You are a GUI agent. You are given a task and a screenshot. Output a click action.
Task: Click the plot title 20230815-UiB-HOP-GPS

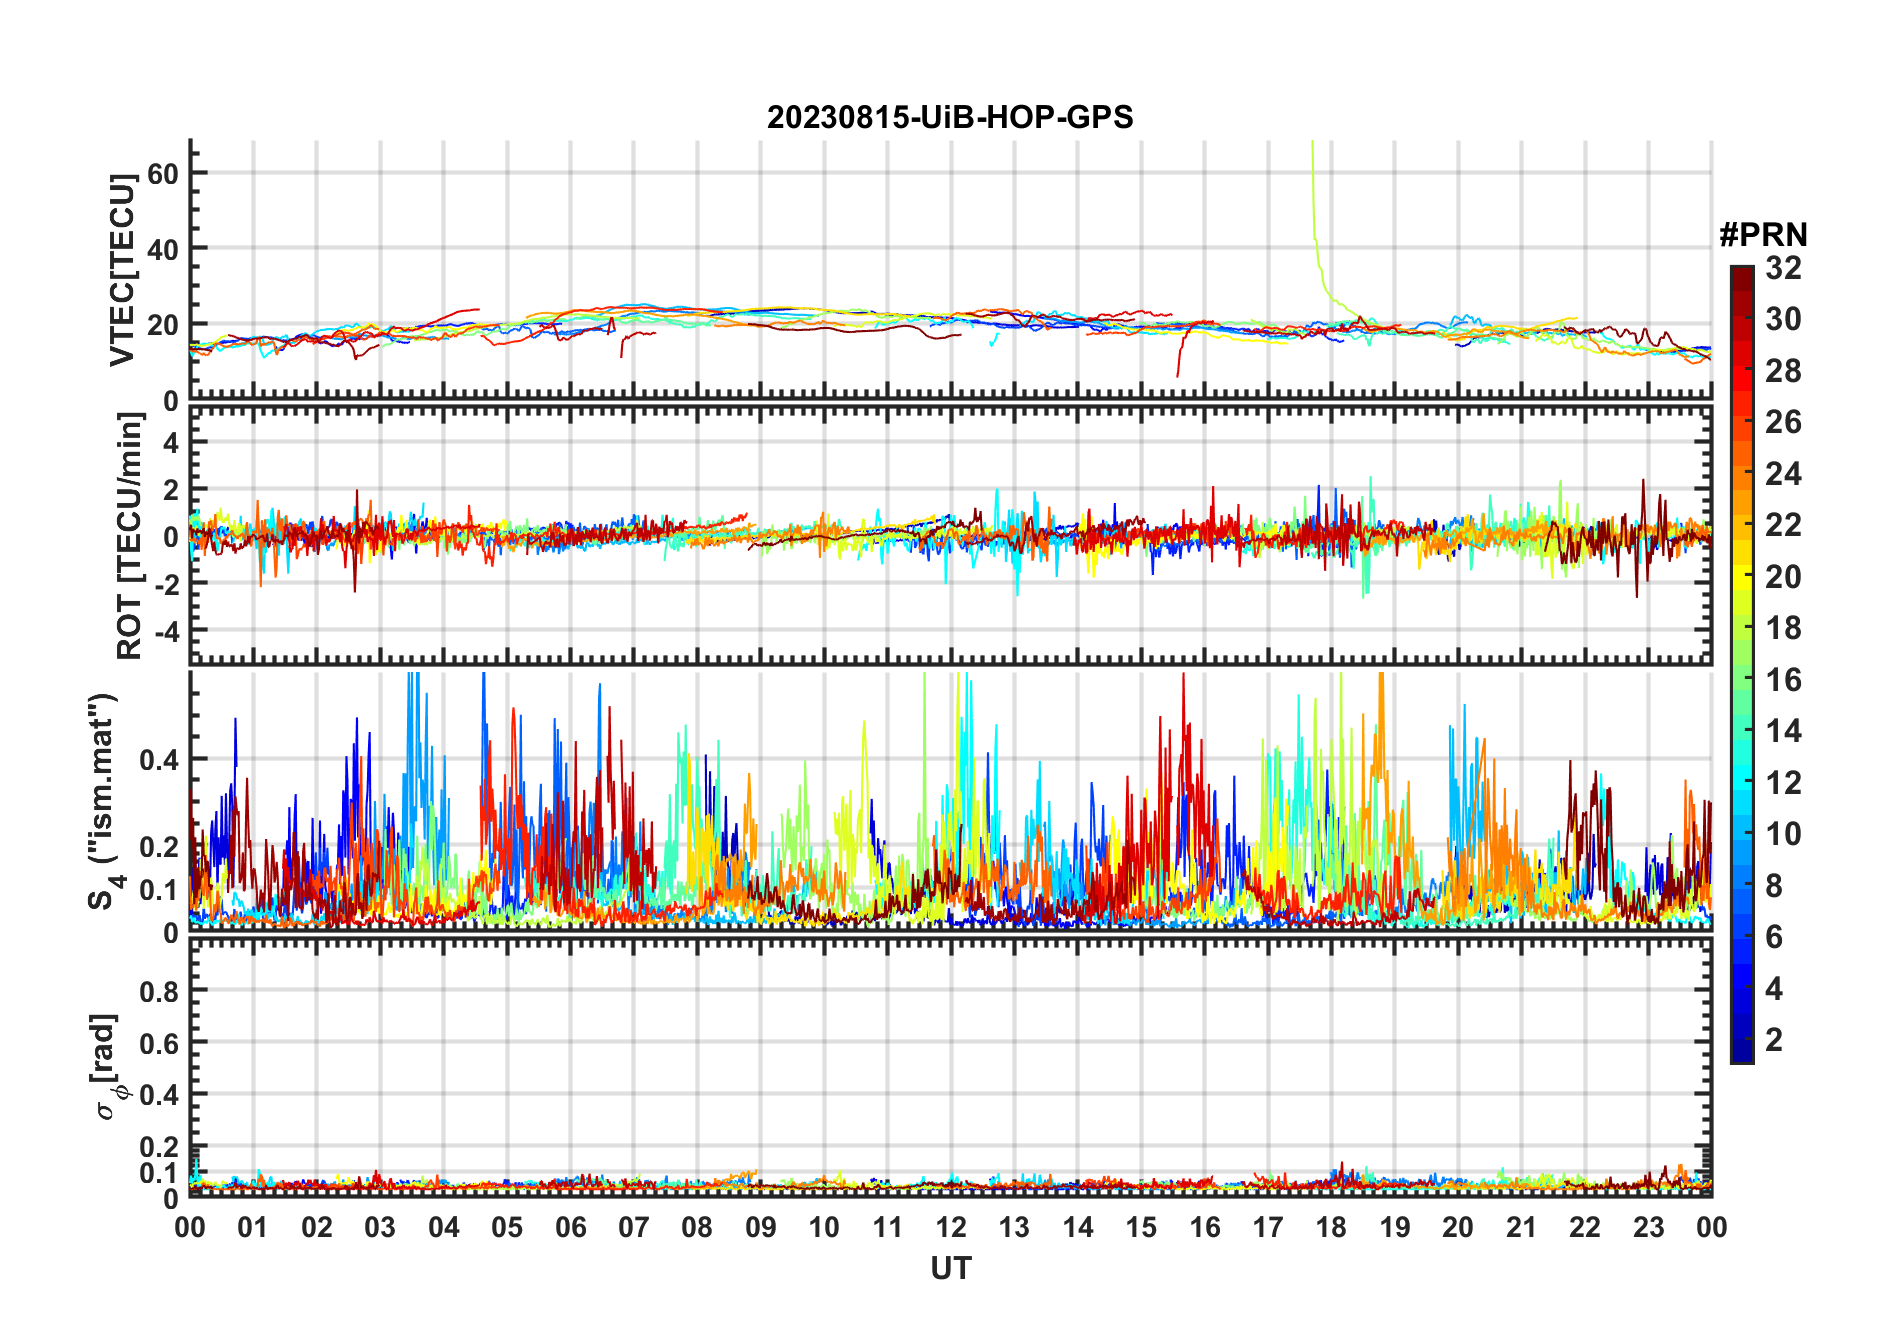[x=950, y=118]
